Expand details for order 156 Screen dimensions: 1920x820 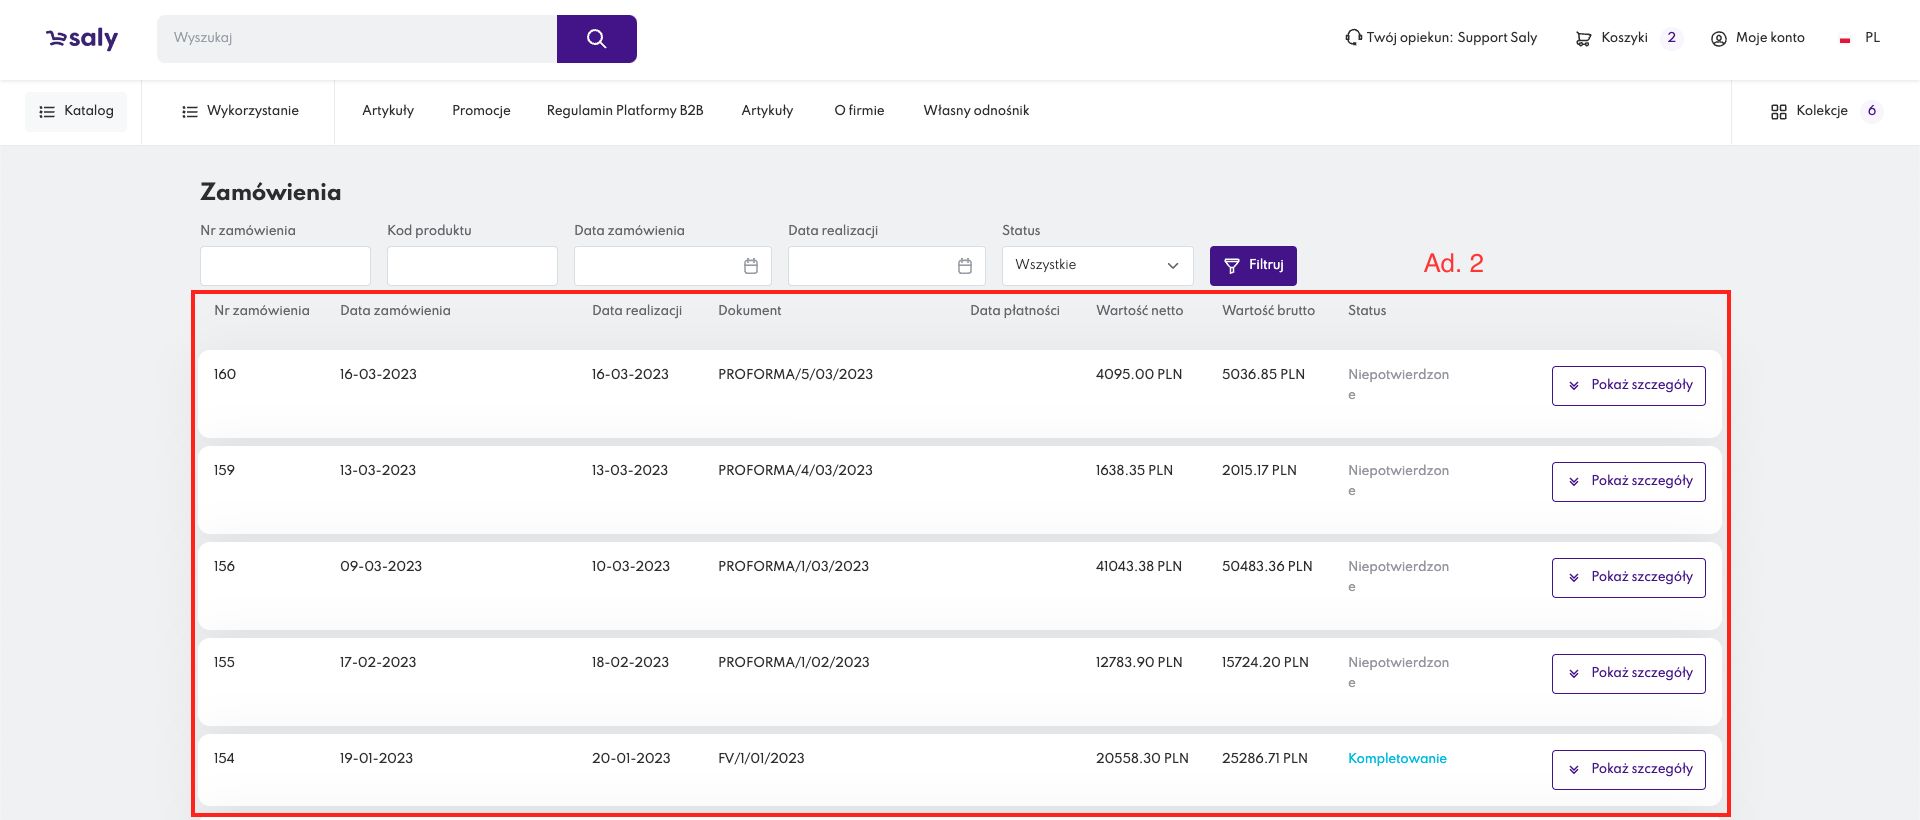pyautogui.click(x=1628, y=578)
